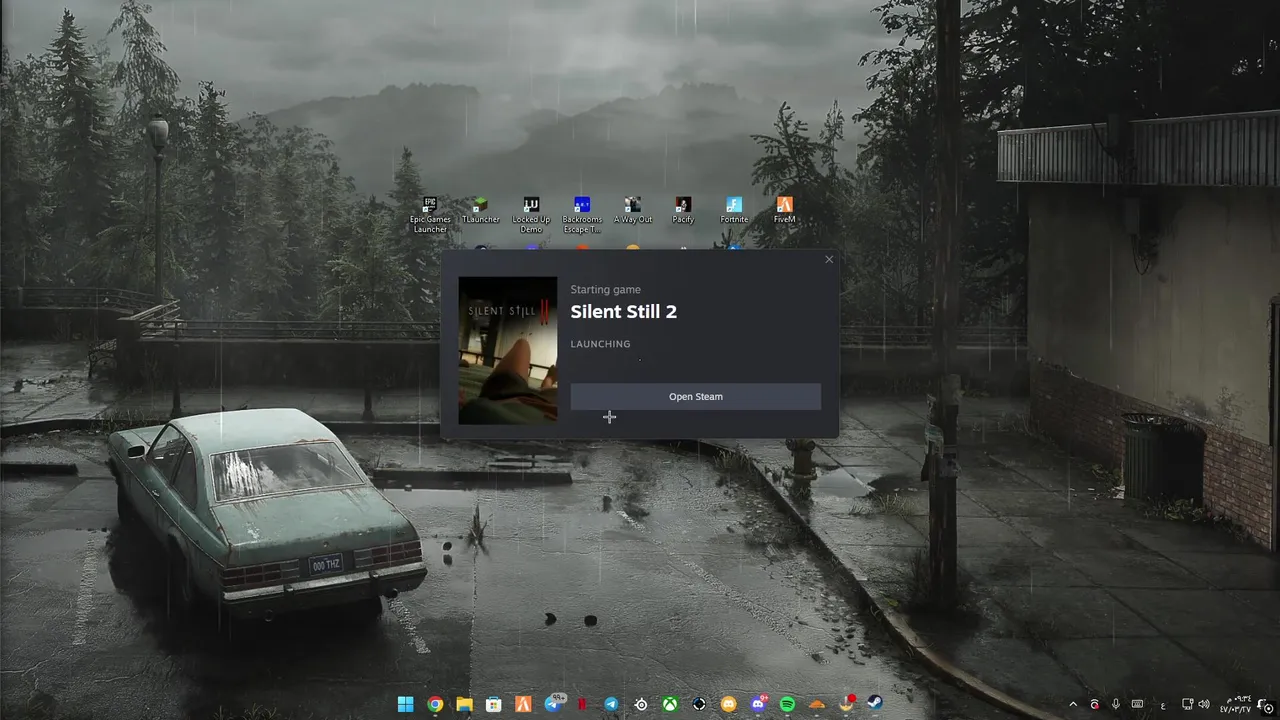Click the screen recording tray icon
This screenshot has width=1280, height=720.
(1095, 704)
